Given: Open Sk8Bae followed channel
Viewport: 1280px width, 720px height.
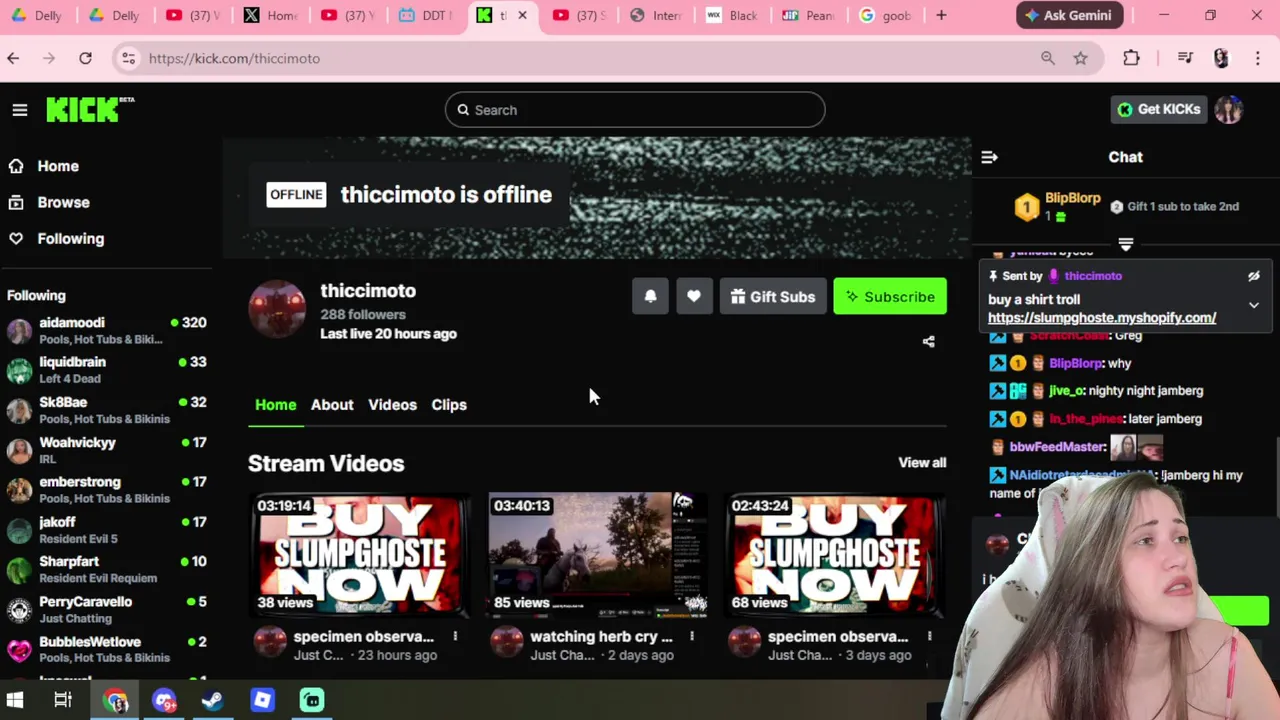Looking at the screenshot, I should [106, 410].
